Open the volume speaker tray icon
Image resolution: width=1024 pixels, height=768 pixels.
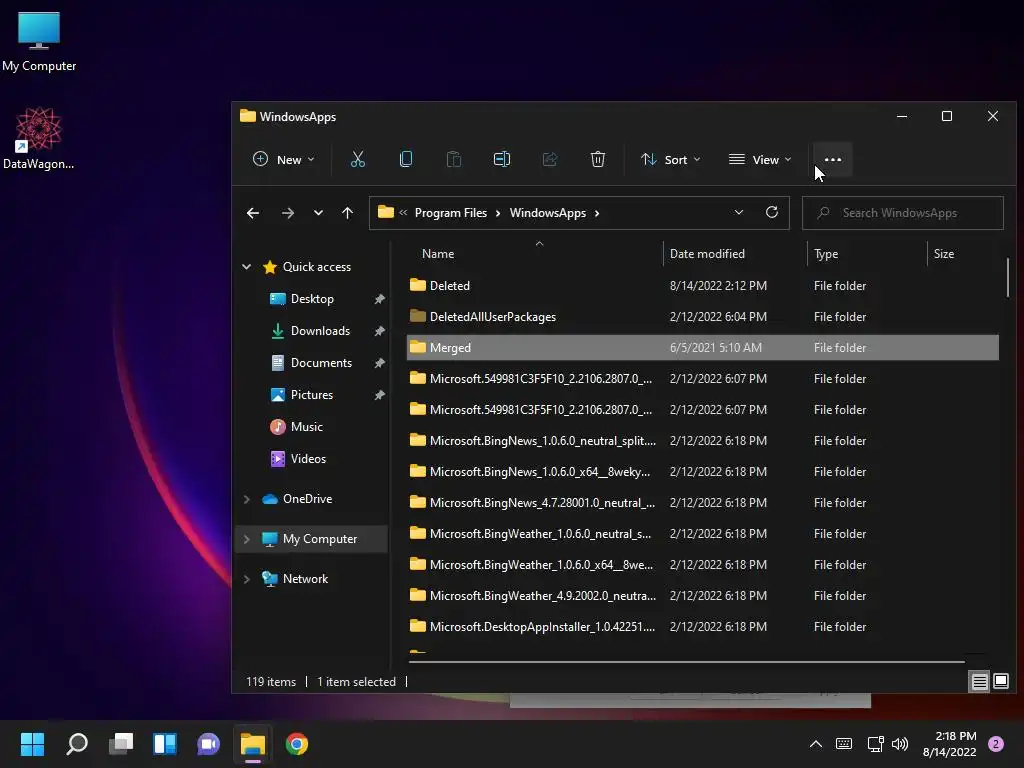point(900,744)
